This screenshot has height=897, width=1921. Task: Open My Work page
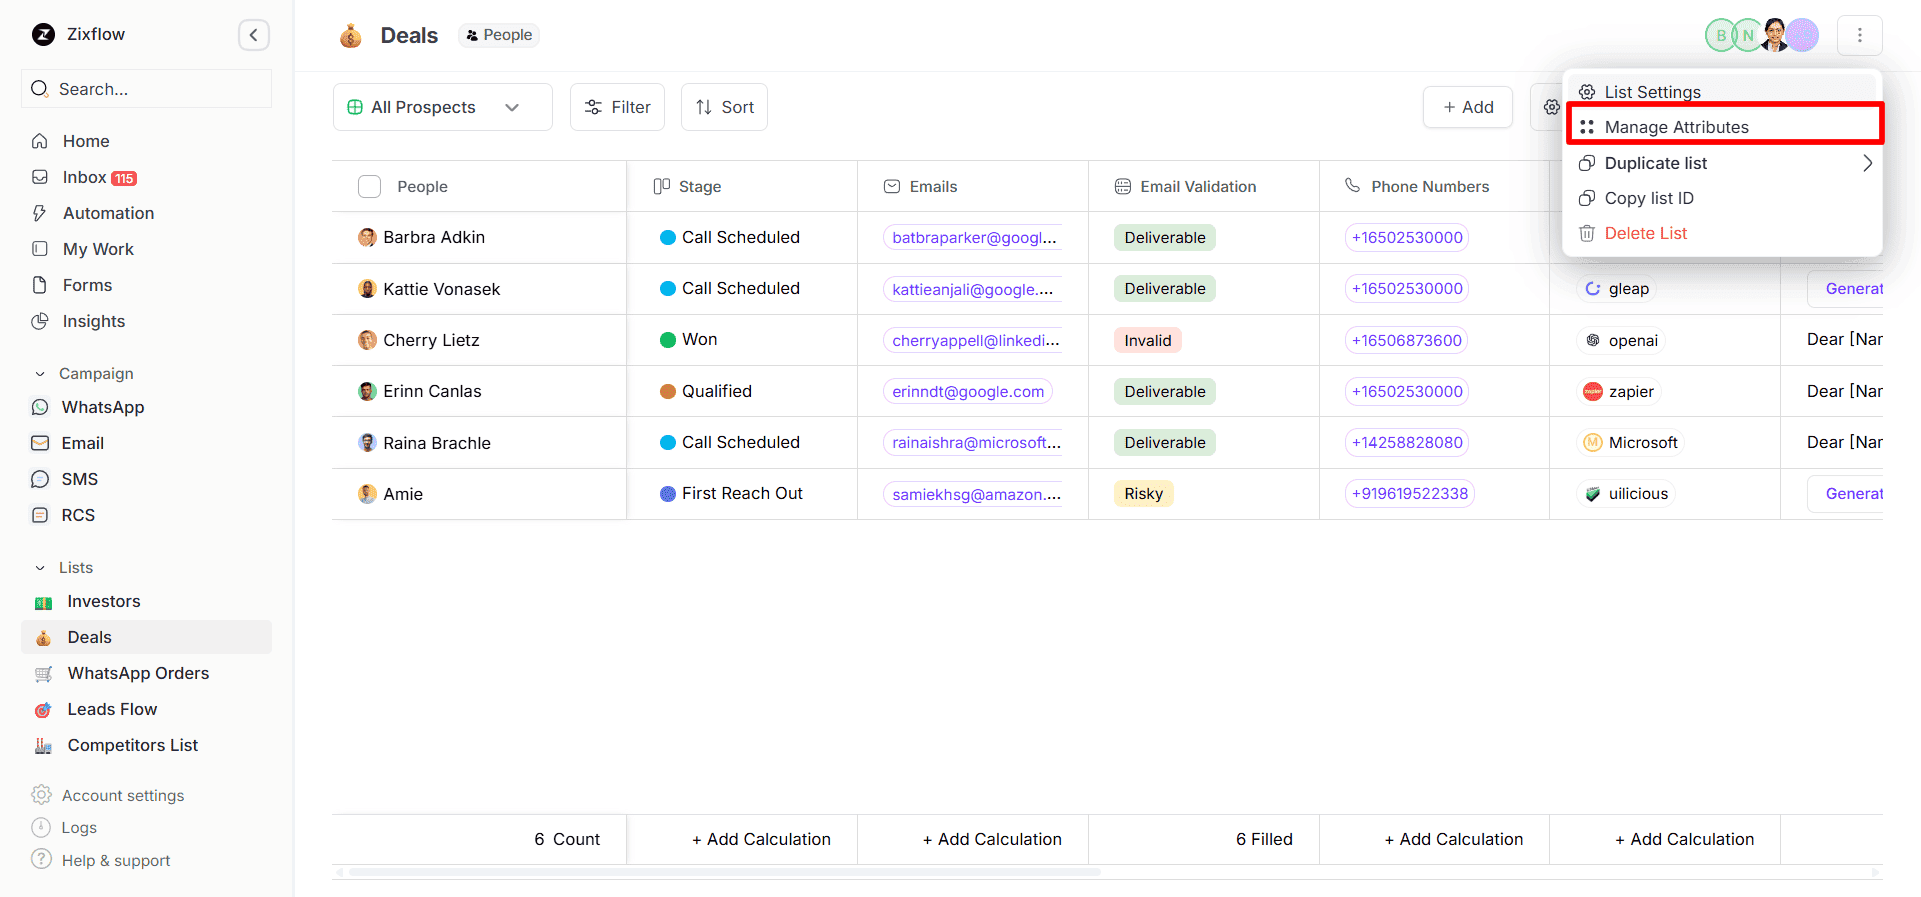[x=98, y=249]
